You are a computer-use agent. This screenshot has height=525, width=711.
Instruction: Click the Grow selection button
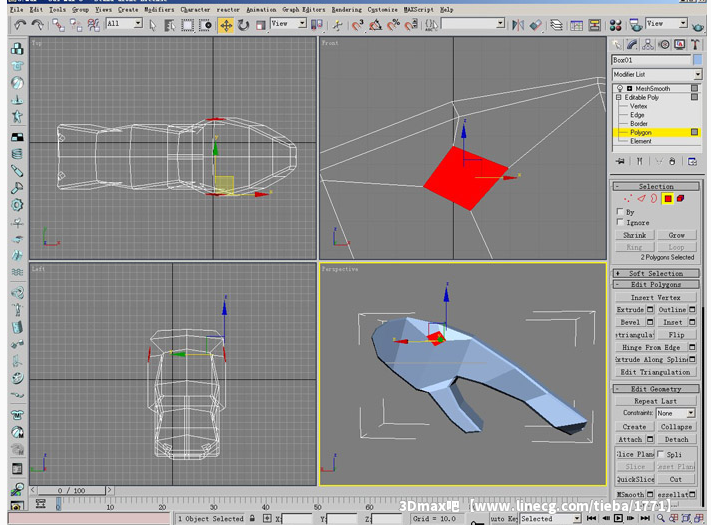[x=677, y=235]
